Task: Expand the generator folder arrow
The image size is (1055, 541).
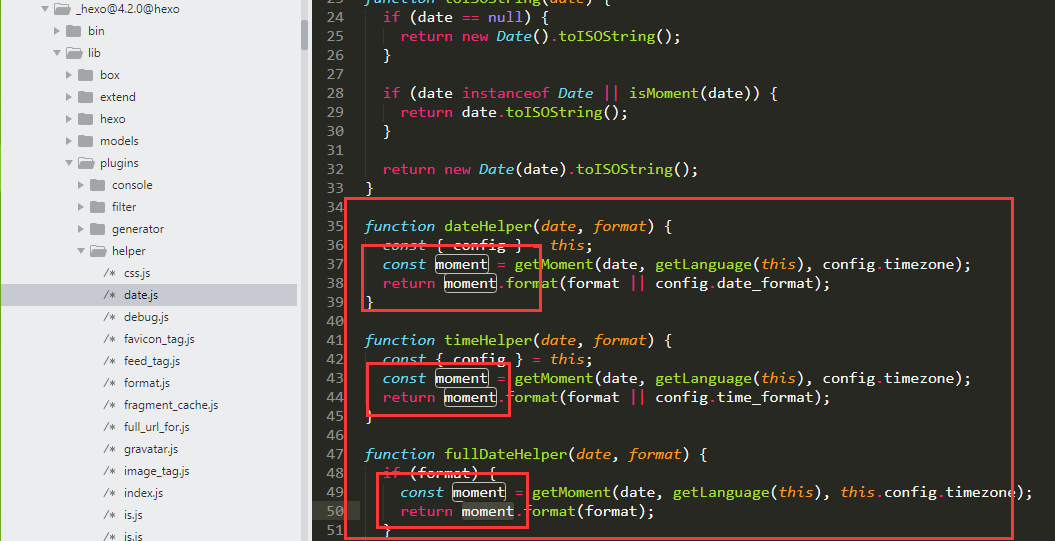Action: coord(81,229)
